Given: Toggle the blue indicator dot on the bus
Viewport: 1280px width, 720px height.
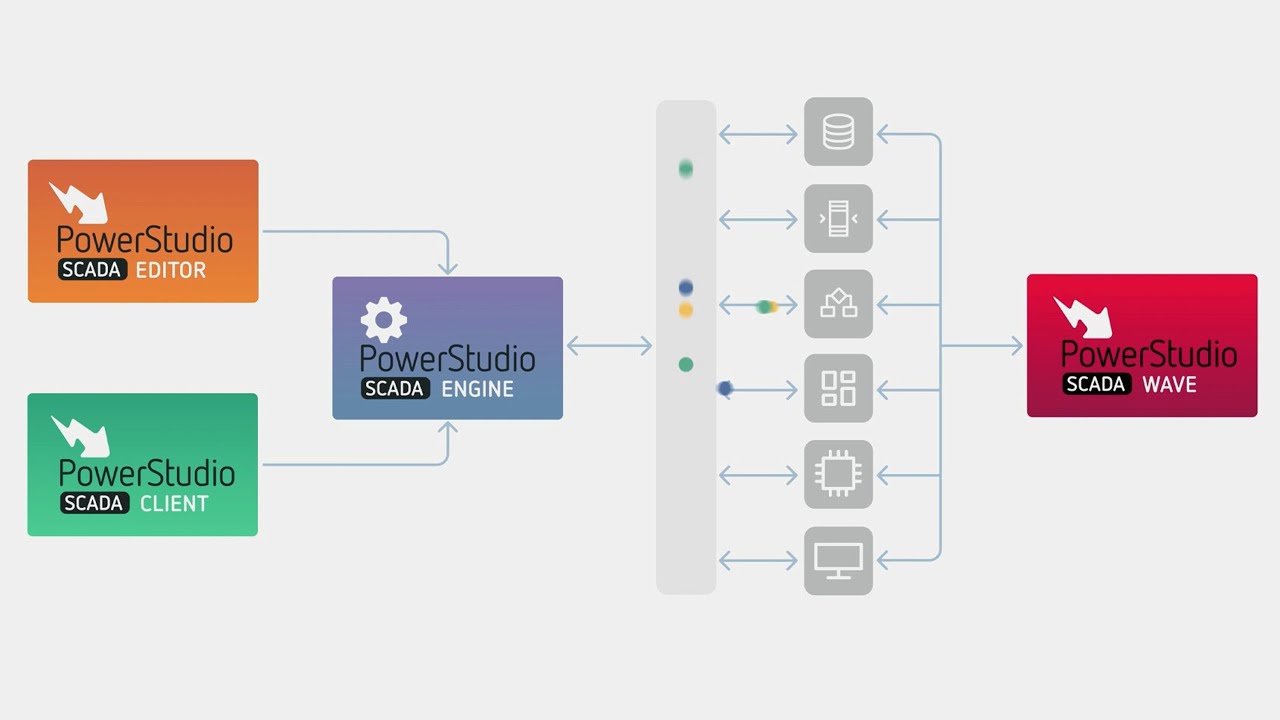Looking at the screenshot, I should (x=685, y=286).
